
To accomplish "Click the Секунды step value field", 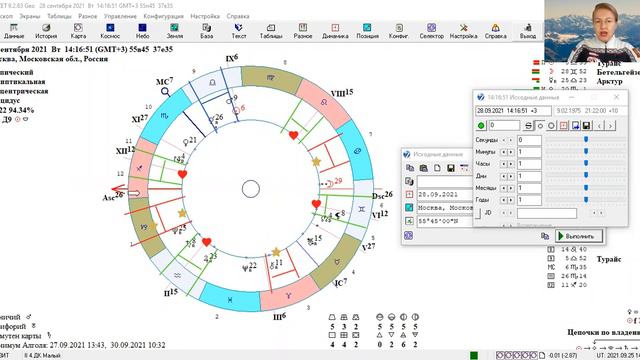I will pyautogui.click(x=529, y=140).
